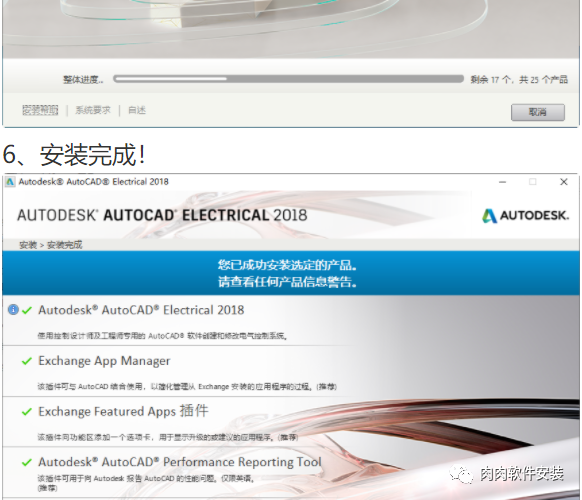Click the description under Performance Reporting Tool

[146, 483]
